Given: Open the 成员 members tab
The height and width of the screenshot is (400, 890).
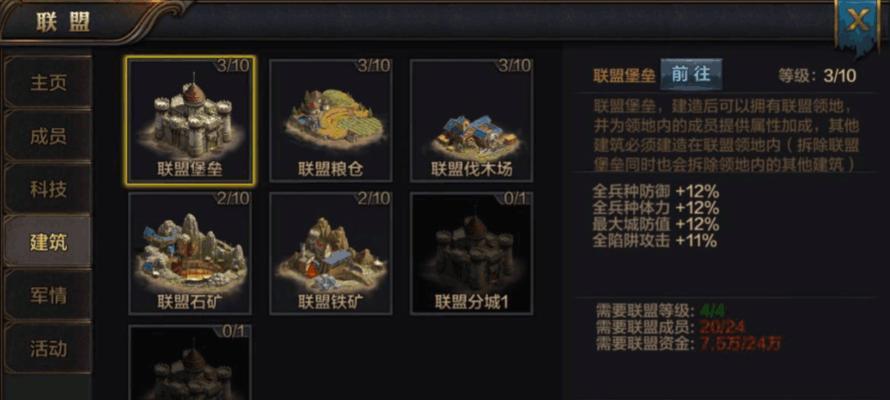Looking at the screenshot, I should (x=48, y=136).
